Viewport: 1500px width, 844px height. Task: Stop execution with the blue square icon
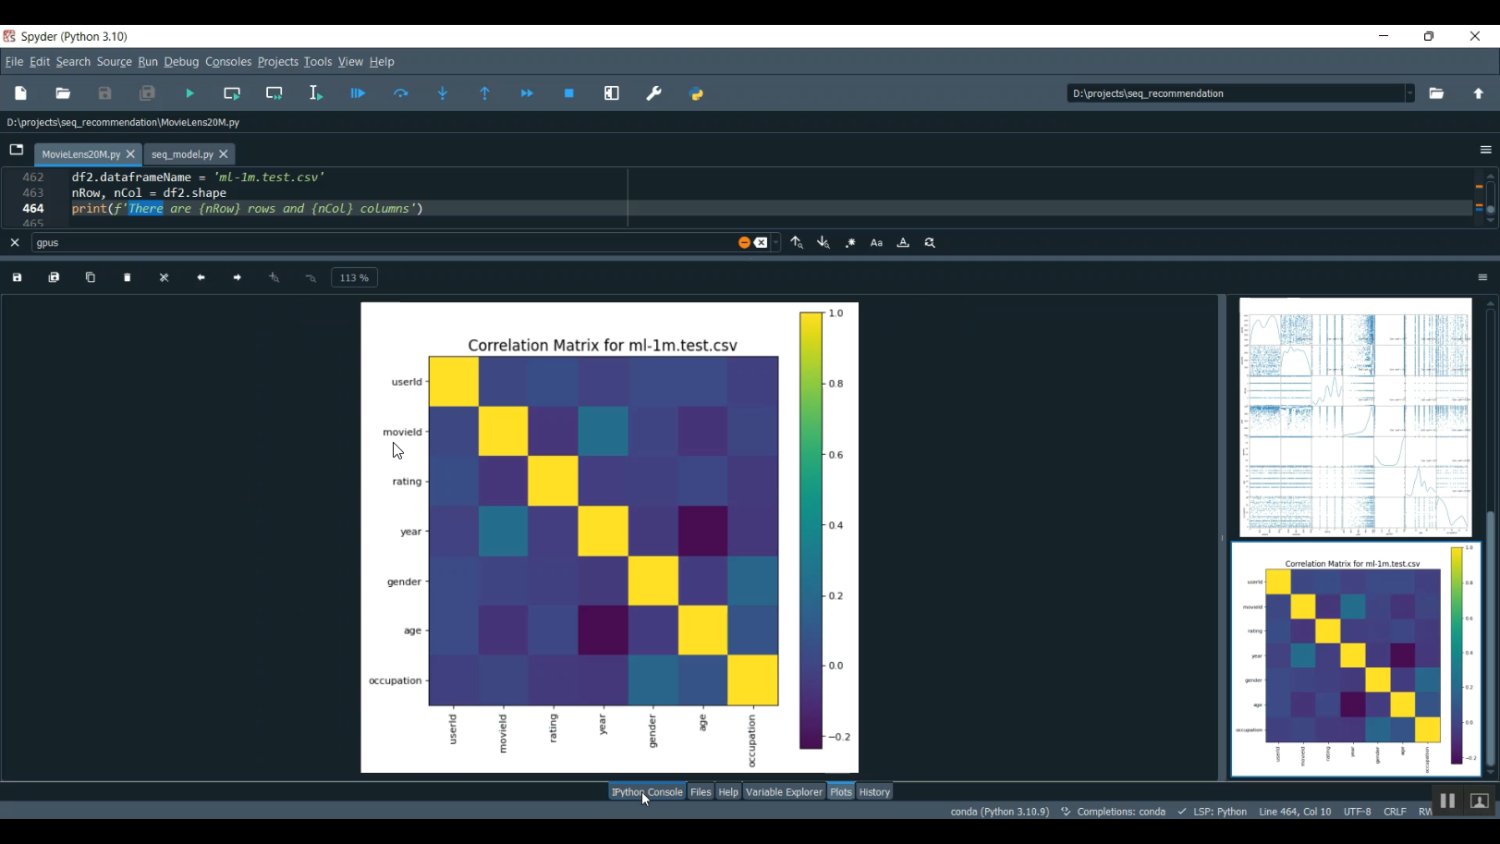tap(569, 93)
